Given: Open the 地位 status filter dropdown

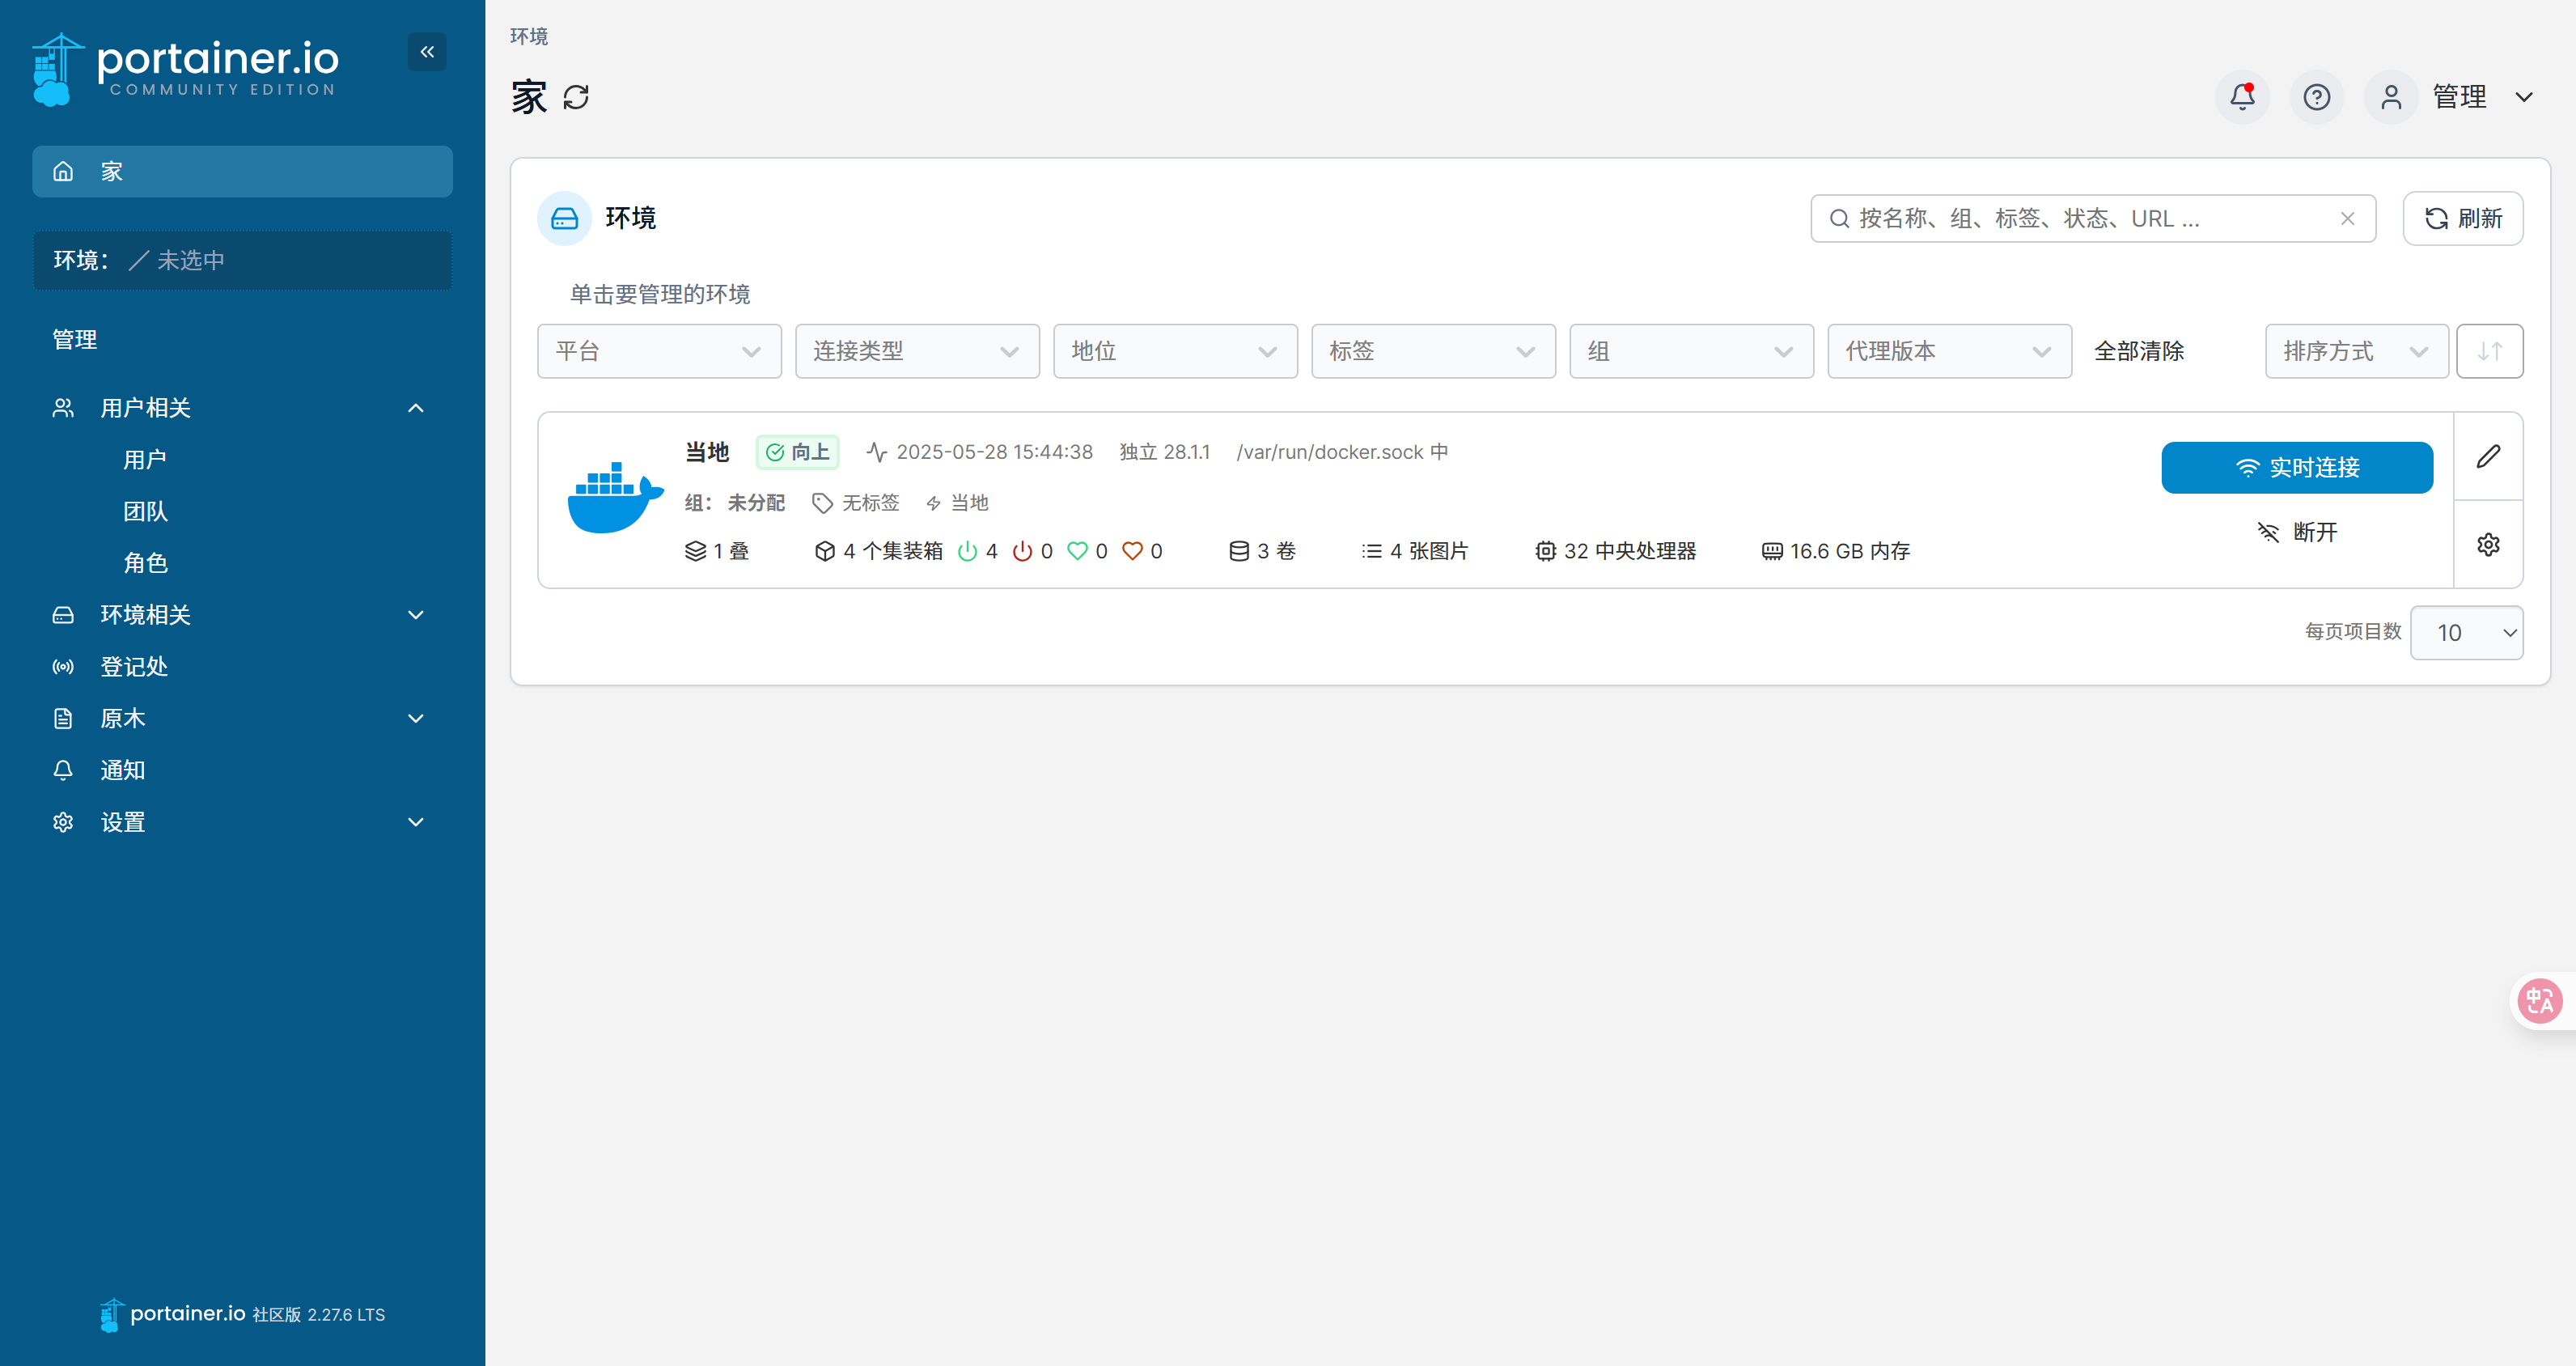Looking at the screenshot, I should pyautogui.click(x=1175, y=351).
